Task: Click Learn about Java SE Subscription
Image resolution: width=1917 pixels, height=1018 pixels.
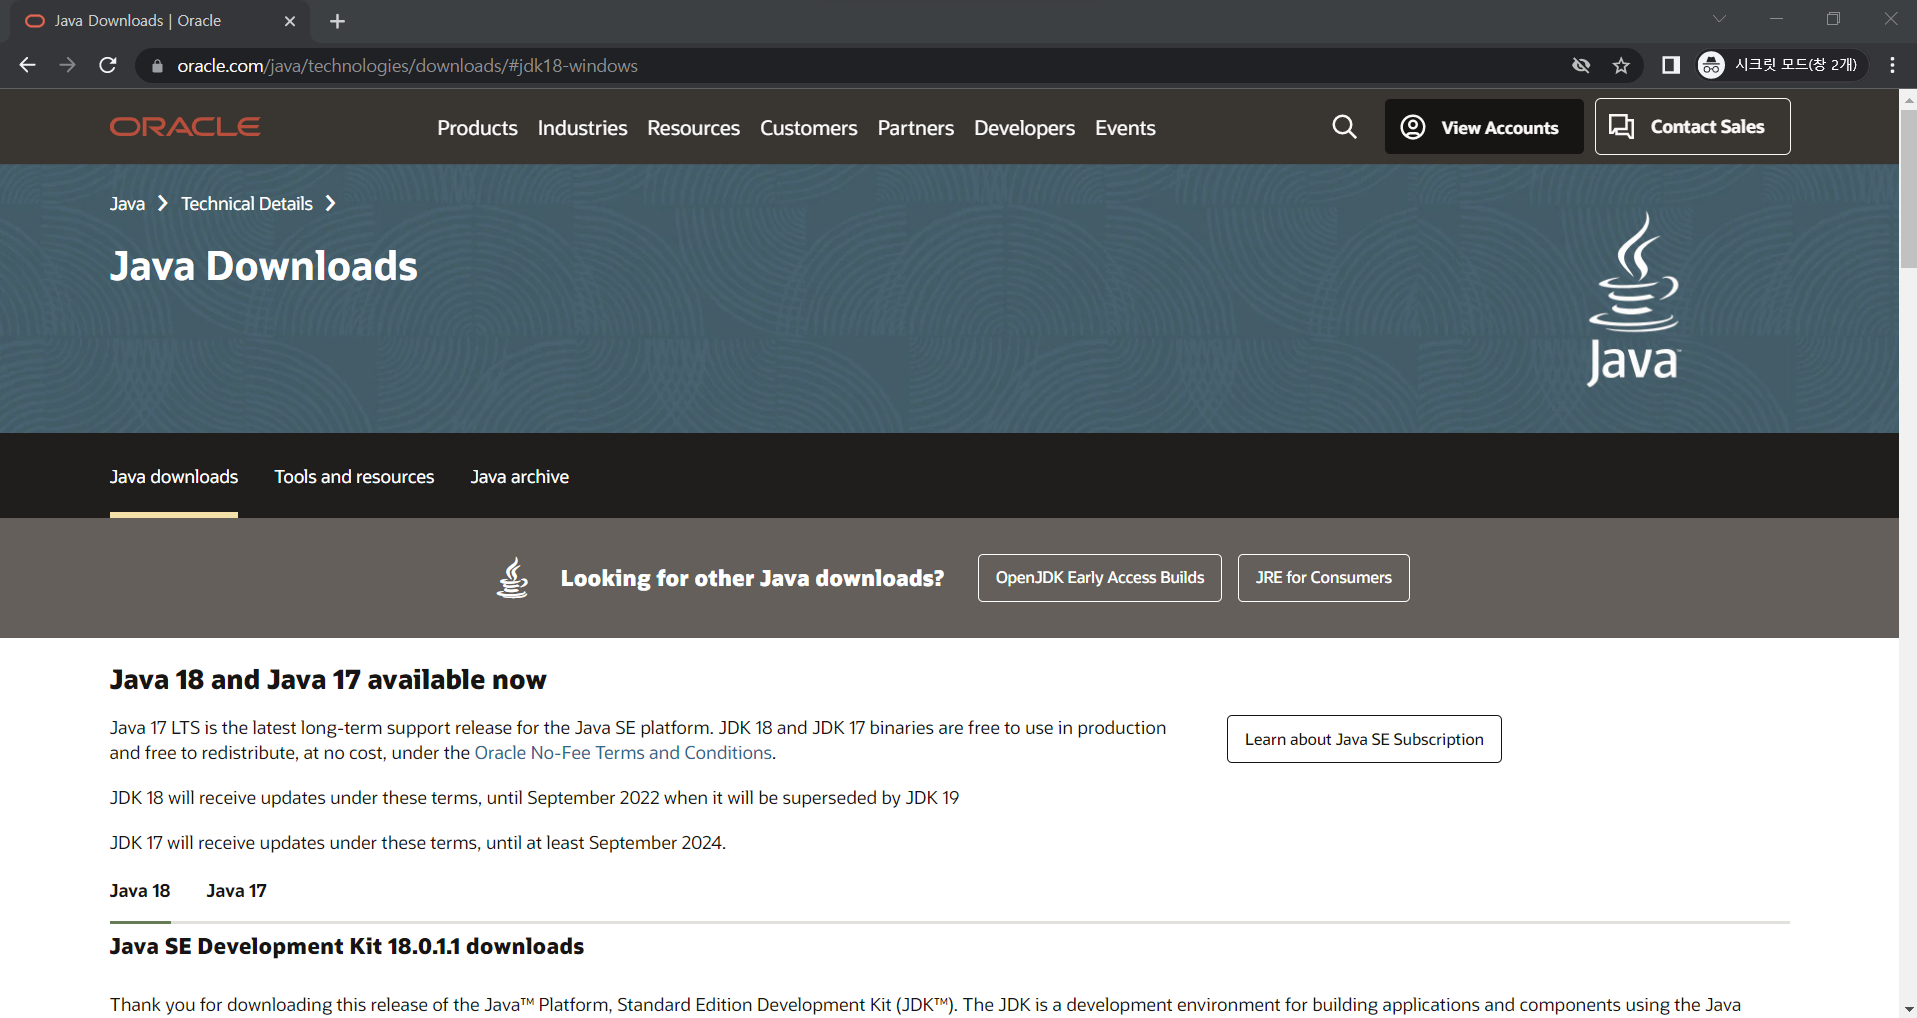Action: click(1364, 739)
